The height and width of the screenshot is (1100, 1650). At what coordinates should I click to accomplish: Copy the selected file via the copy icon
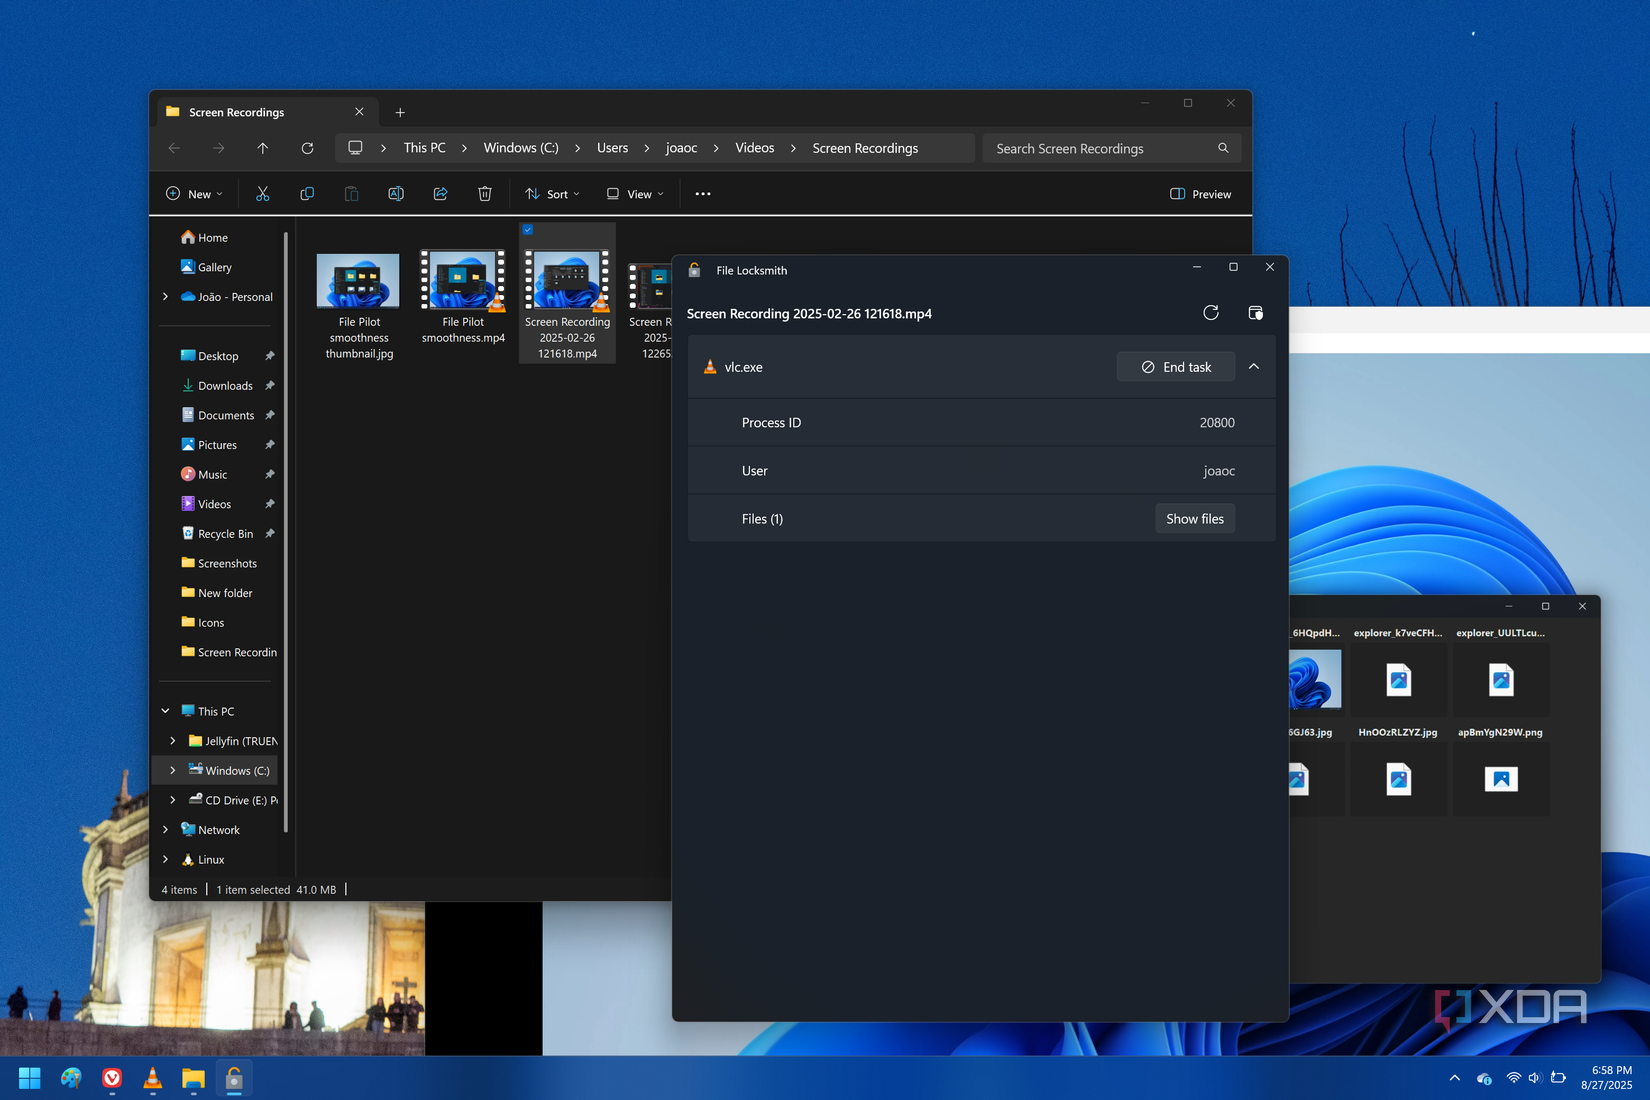point(307,193)
